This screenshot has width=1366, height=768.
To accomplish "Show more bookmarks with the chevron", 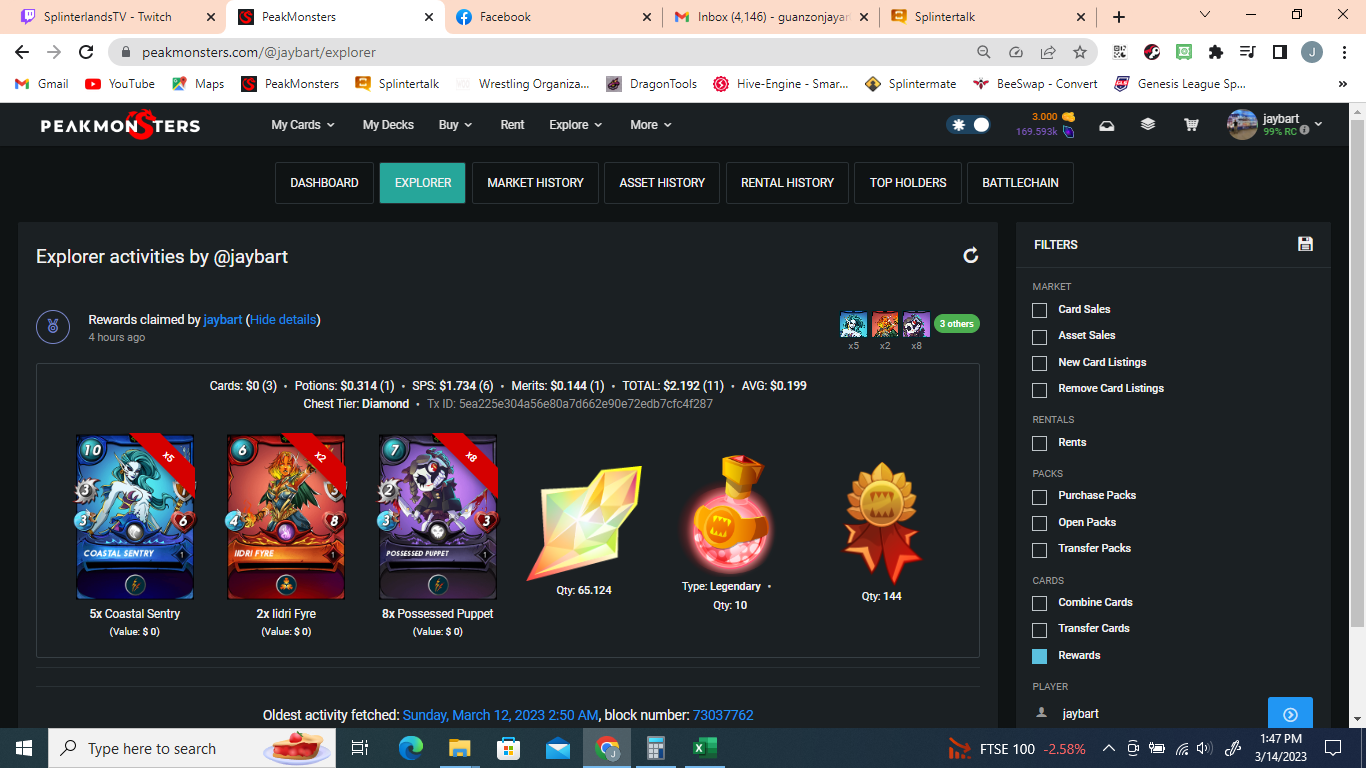I will [x=1342, y=84].
